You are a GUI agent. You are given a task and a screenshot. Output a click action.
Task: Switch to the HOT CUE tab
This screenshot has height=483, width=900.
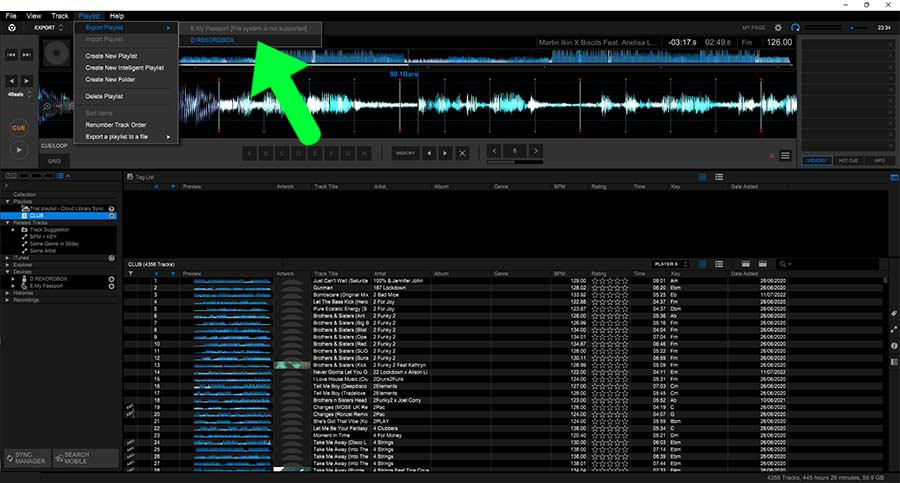point(848,161)
